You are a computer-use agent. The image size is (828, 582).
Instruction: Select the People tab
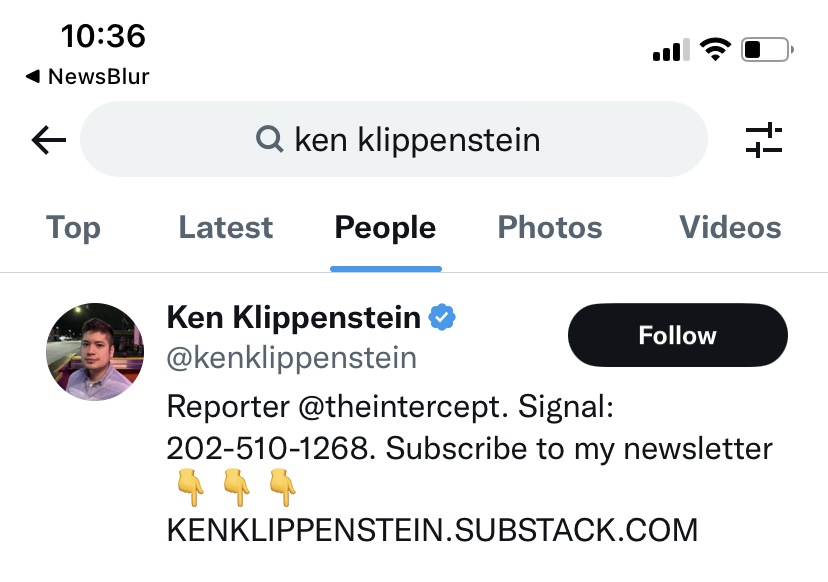[x=385, y=228]
